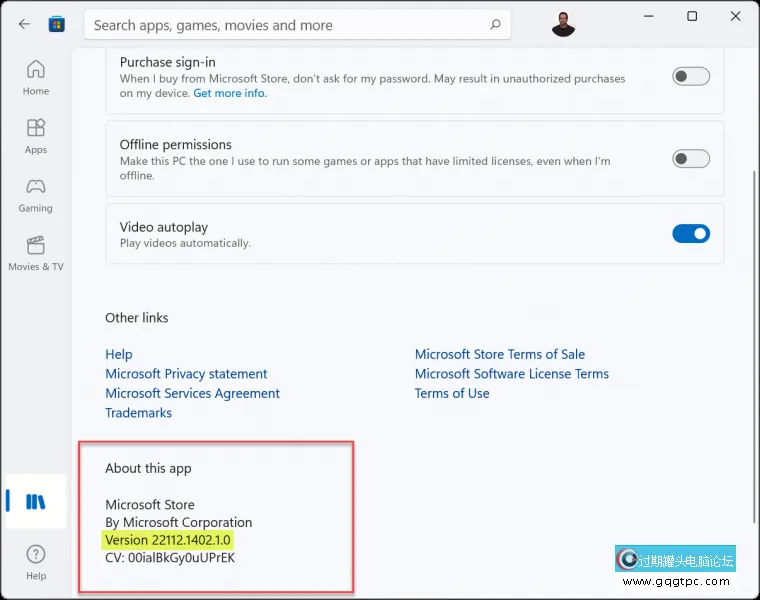Turn on Offline permissions toggle
This screenshot has height=600, width=760.
tap(691, 158)
